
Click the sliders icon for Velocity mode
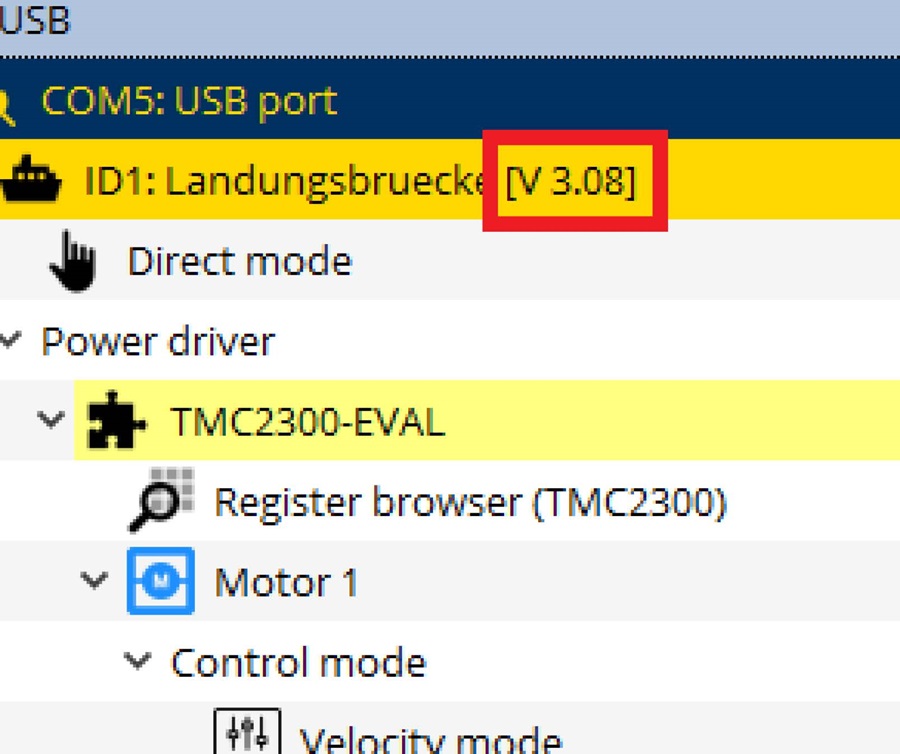click(247, 735)
